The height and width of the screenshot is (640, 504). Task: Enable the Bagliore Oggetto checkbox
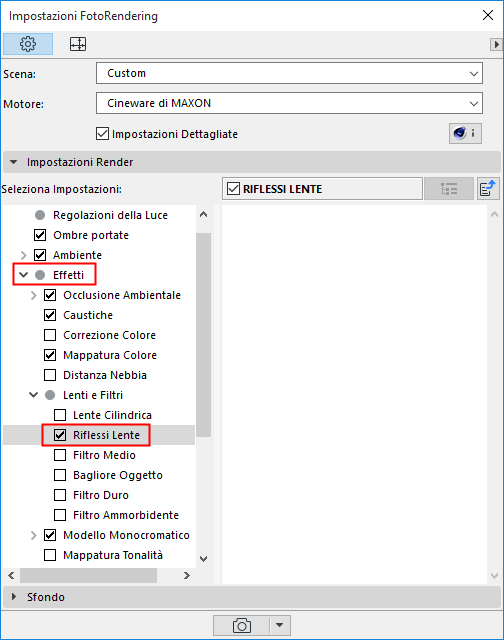pos(60,475)
